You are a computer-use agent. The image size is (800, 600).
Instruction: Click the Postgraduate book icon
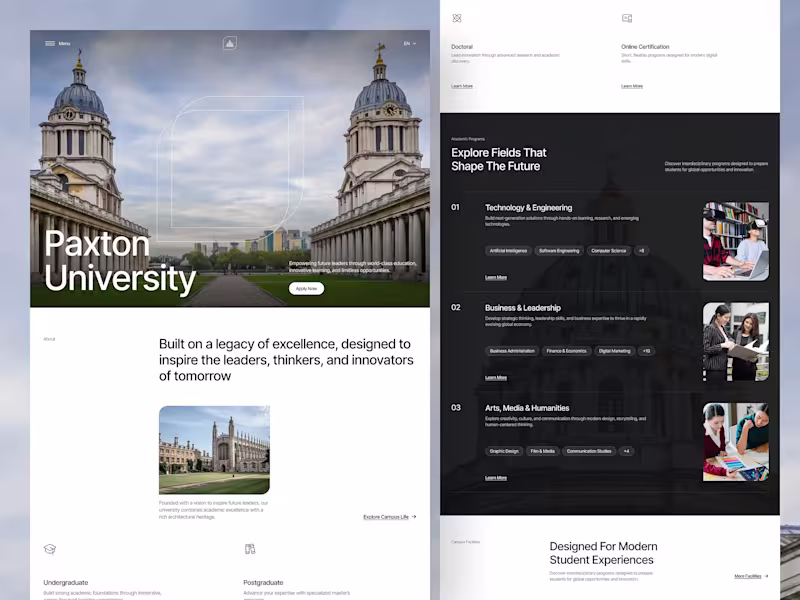(249, 549)
